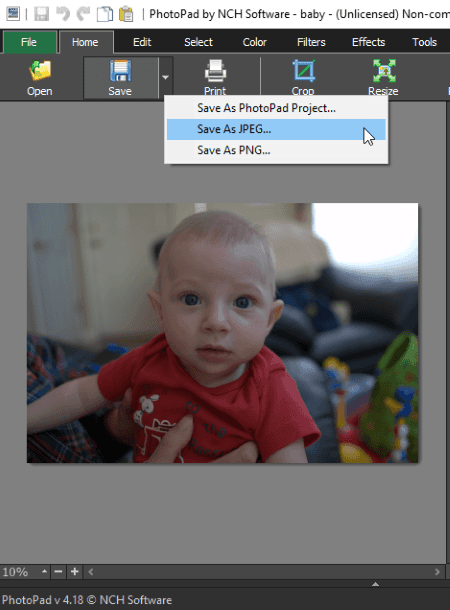Click the Open folder icon
Screen dimensions: 450x610
[40, 70]
